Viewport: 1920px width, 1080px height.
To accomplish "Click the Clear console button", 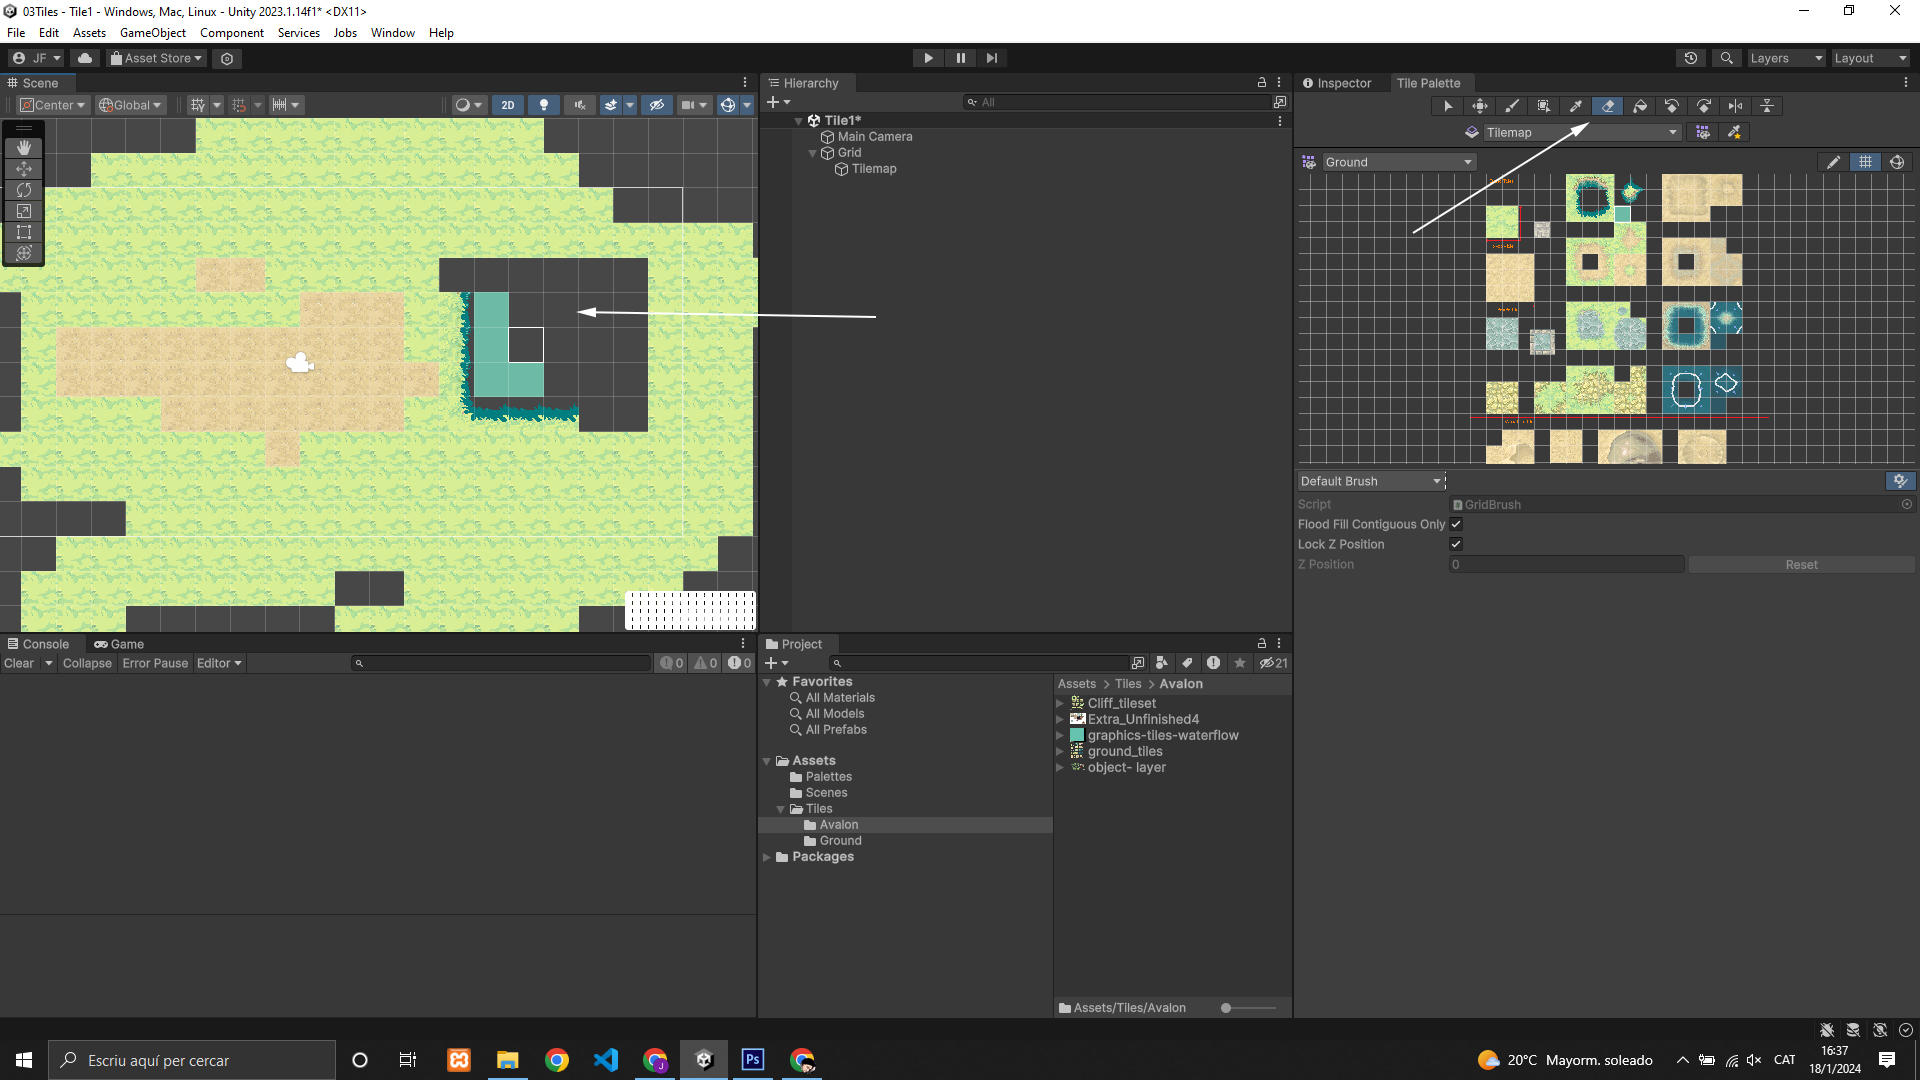I will [19, 663].
